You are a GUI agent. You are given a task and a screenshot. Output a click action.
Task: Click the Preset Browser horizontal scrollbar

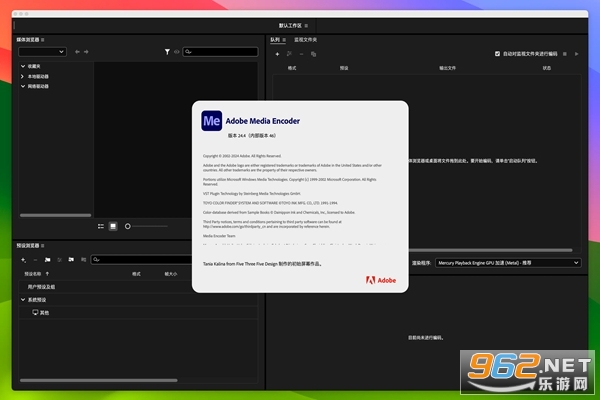[99, 380]
